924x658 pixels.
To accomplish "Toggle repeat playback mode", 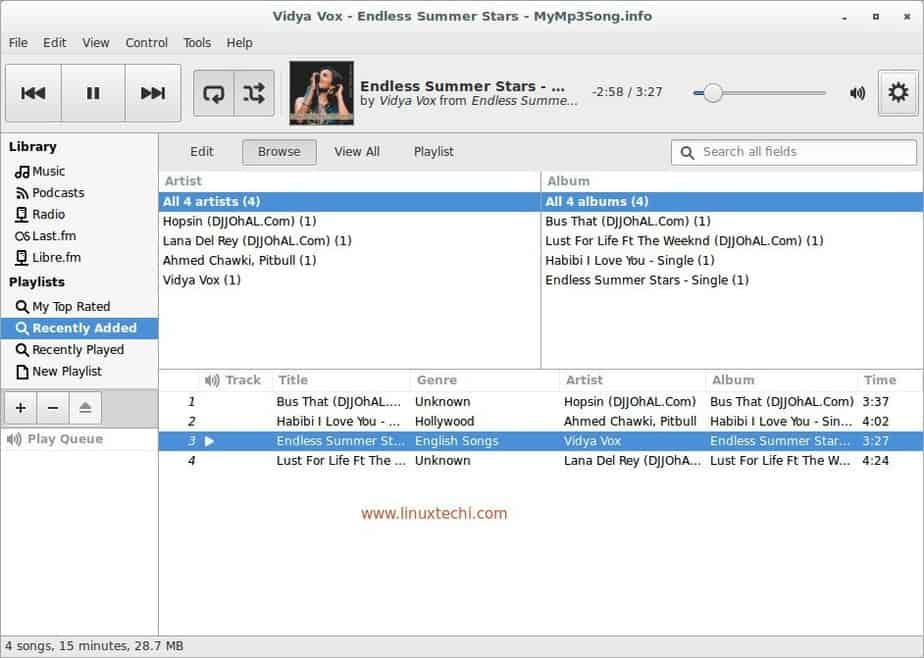I will point(213,92).
